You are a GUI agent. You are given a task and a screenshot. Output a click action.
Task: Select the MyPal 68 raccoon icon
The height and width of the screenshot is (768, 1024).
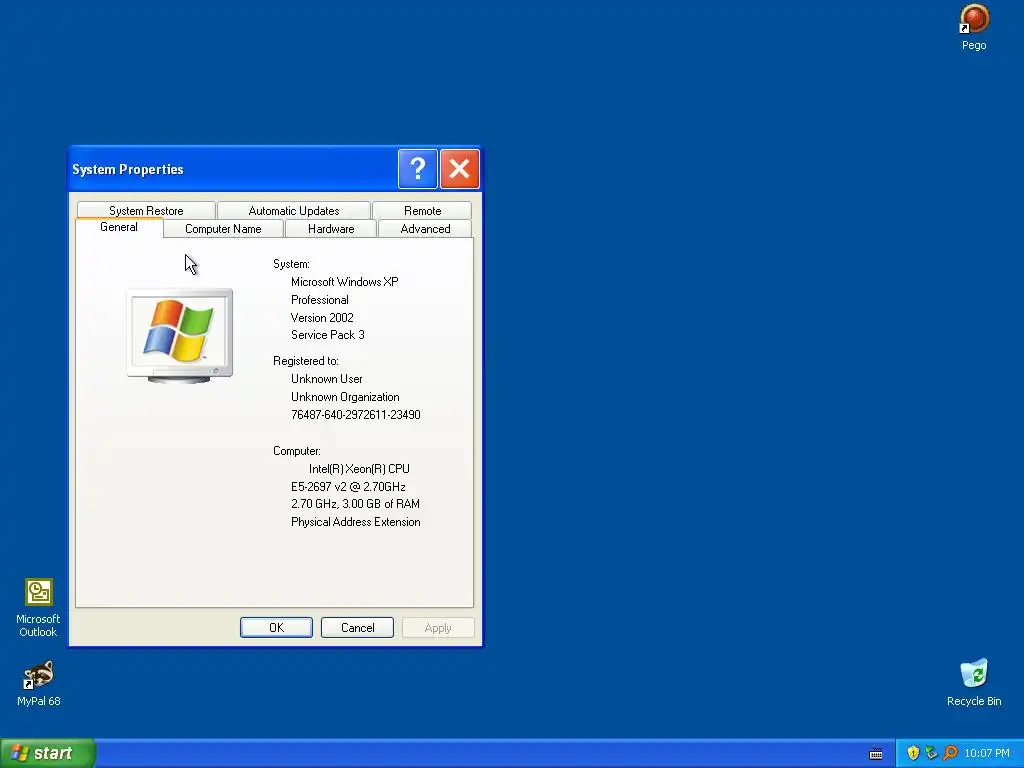click(39, 683)
